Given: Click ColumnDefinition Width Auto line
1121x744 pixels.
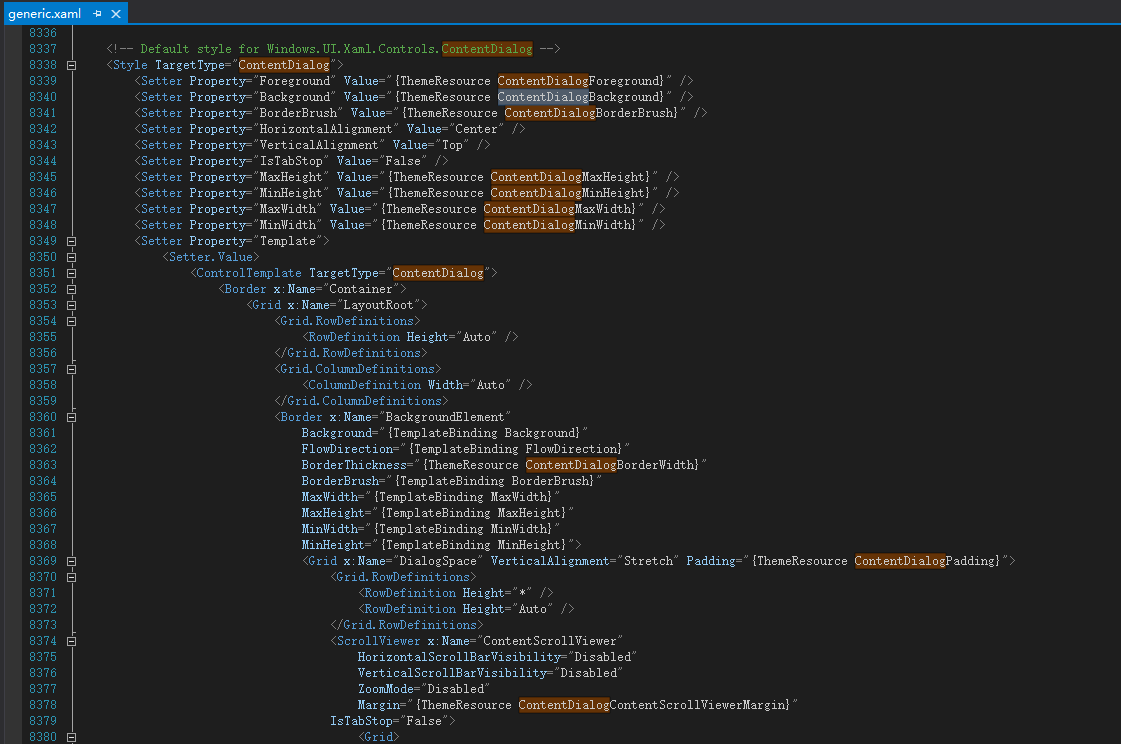Looking at the screenshot, I should point(418,385).
